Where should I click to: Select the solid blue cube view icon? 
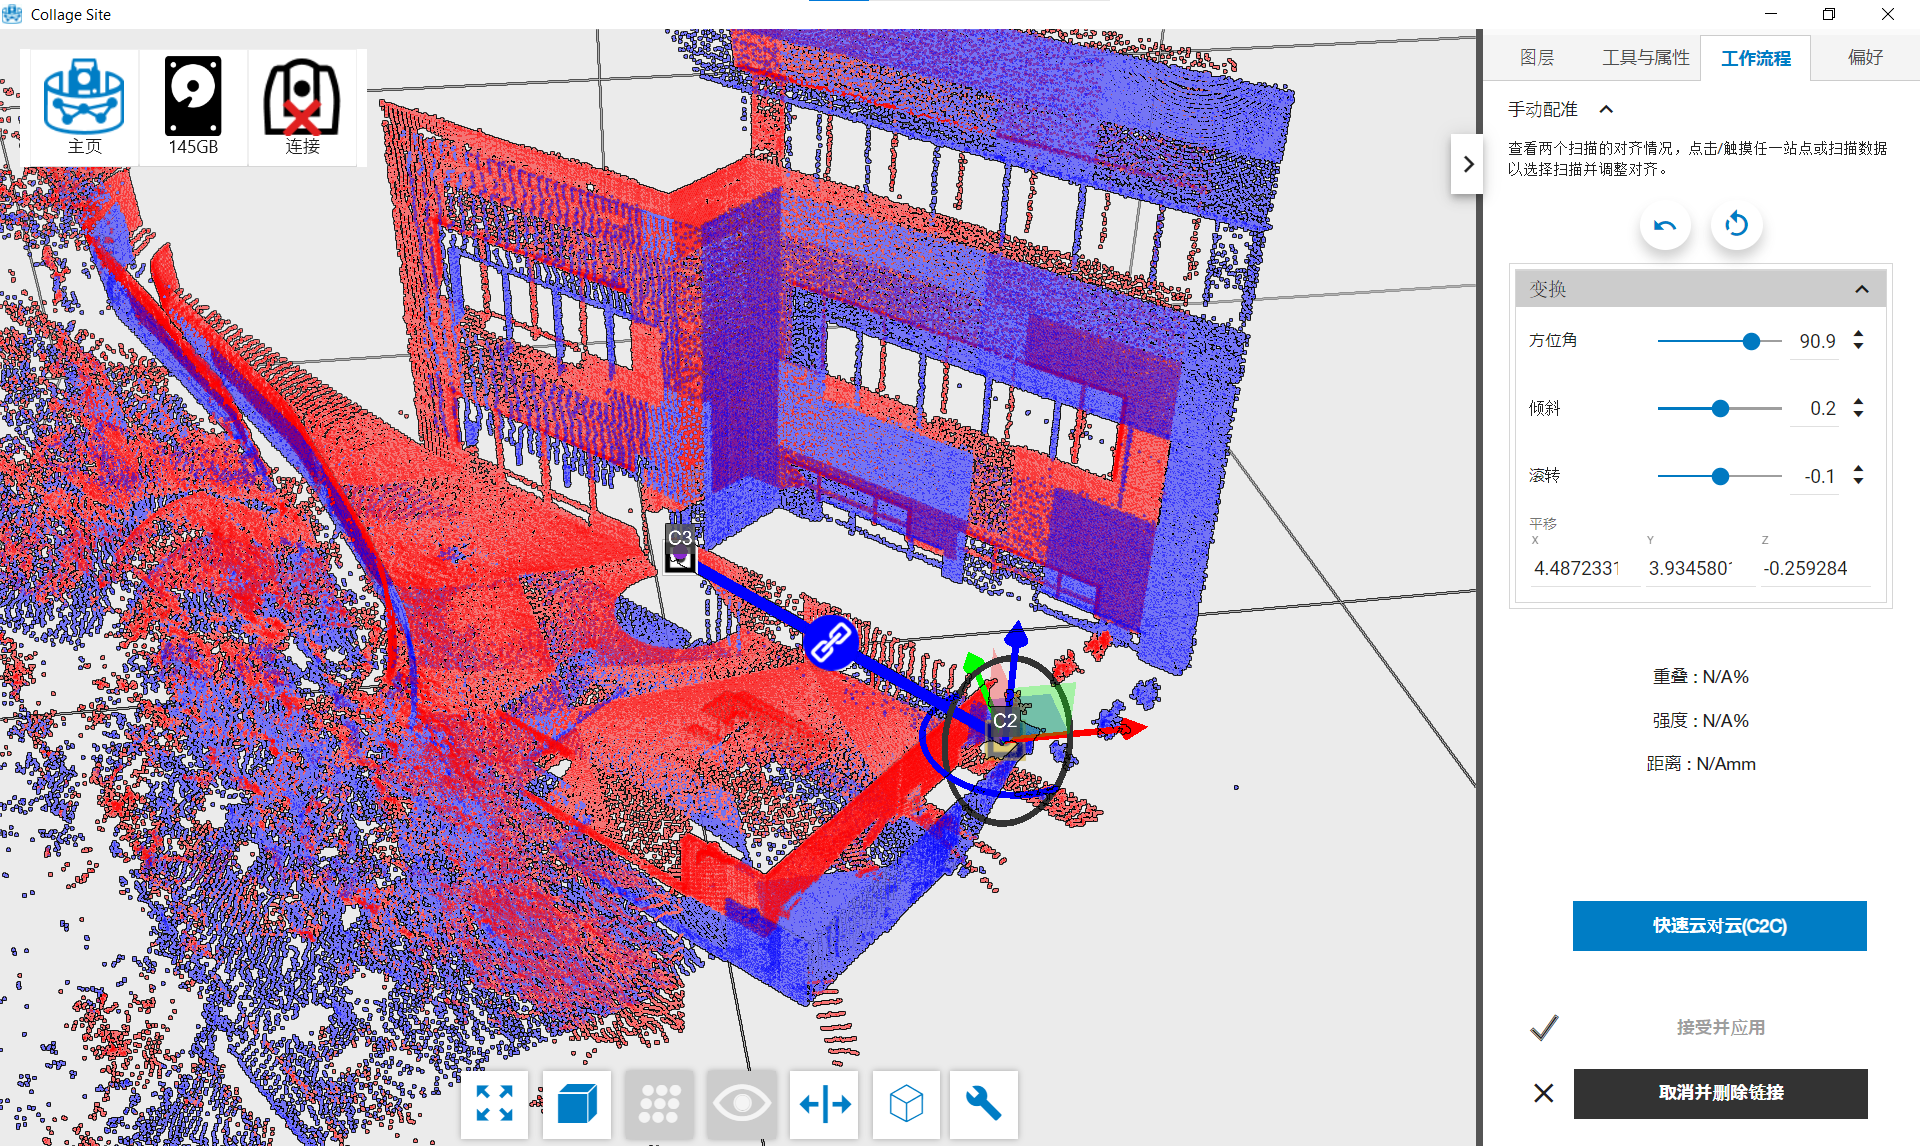tap(577, 1104)
